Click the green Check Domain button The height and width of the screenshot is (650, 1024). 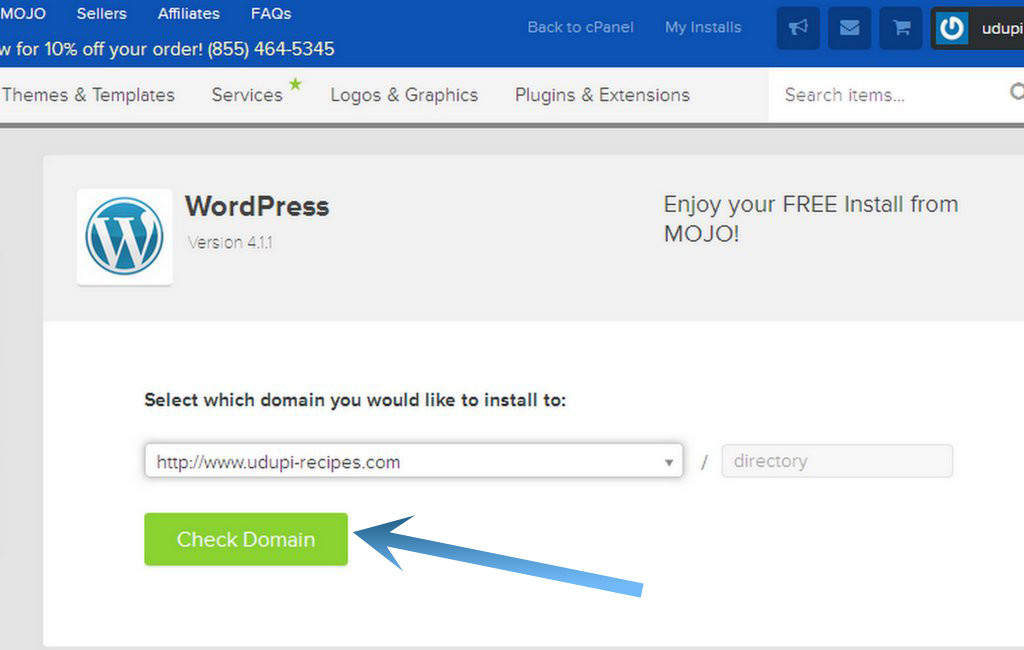coord(246,539)
